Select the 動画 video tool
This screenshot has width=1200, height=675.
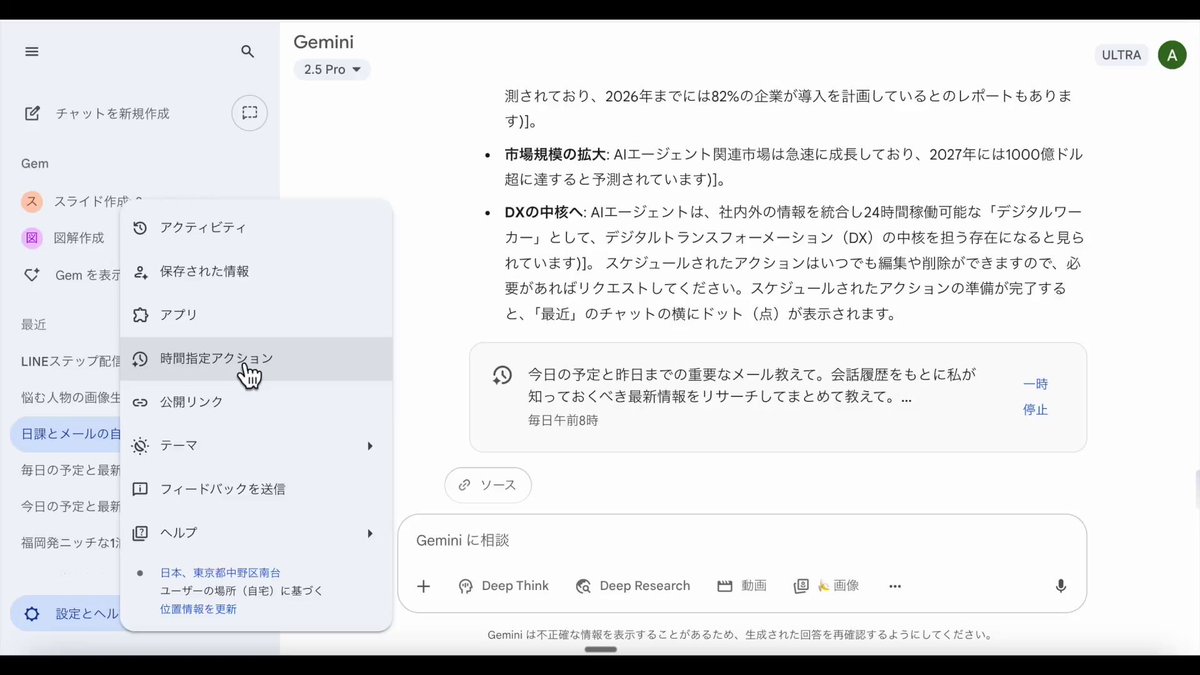pos(741,586)
